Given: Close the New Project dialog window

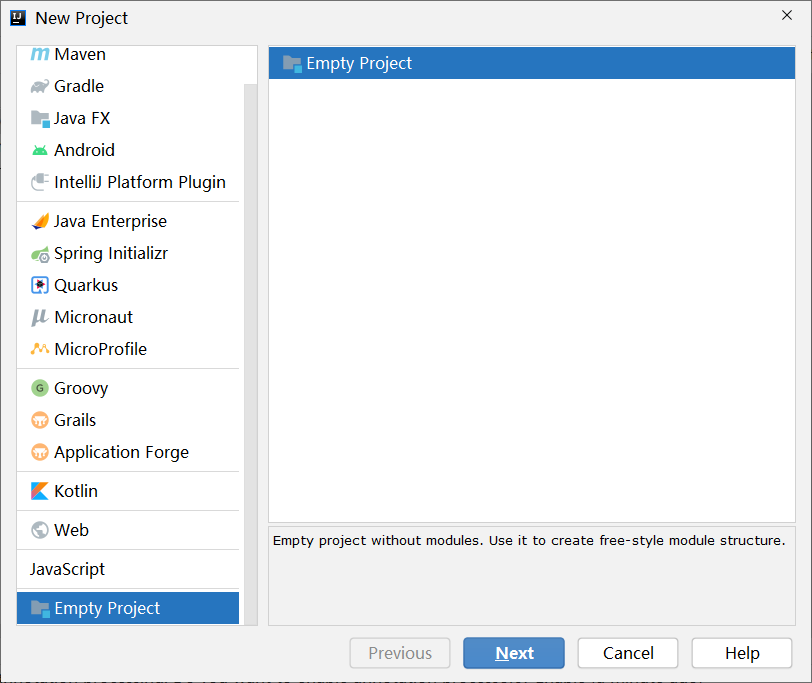Looking at the screenshot, I should tap(787, 16).
